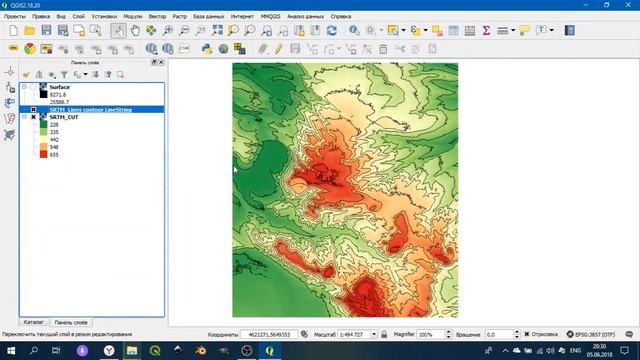Select the Identify Features info tool
Image resolution: width=640 pixels, height=360 pixels.
click(x=354, y=31)
